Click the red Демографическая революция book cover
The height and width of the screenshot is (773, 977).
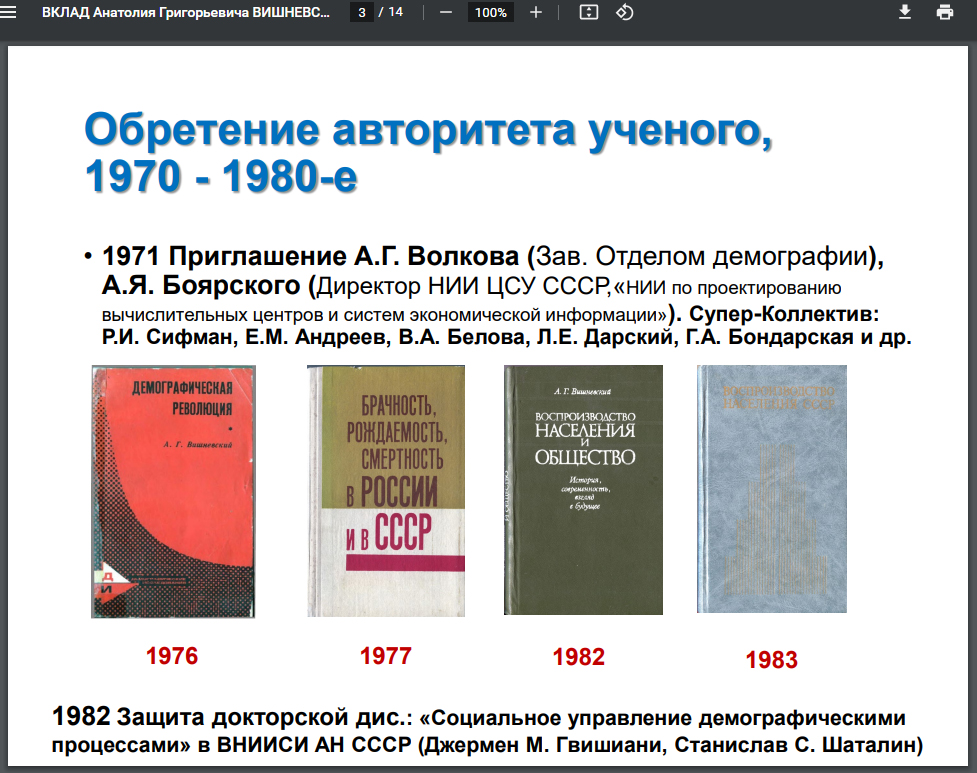click(173, 491)
